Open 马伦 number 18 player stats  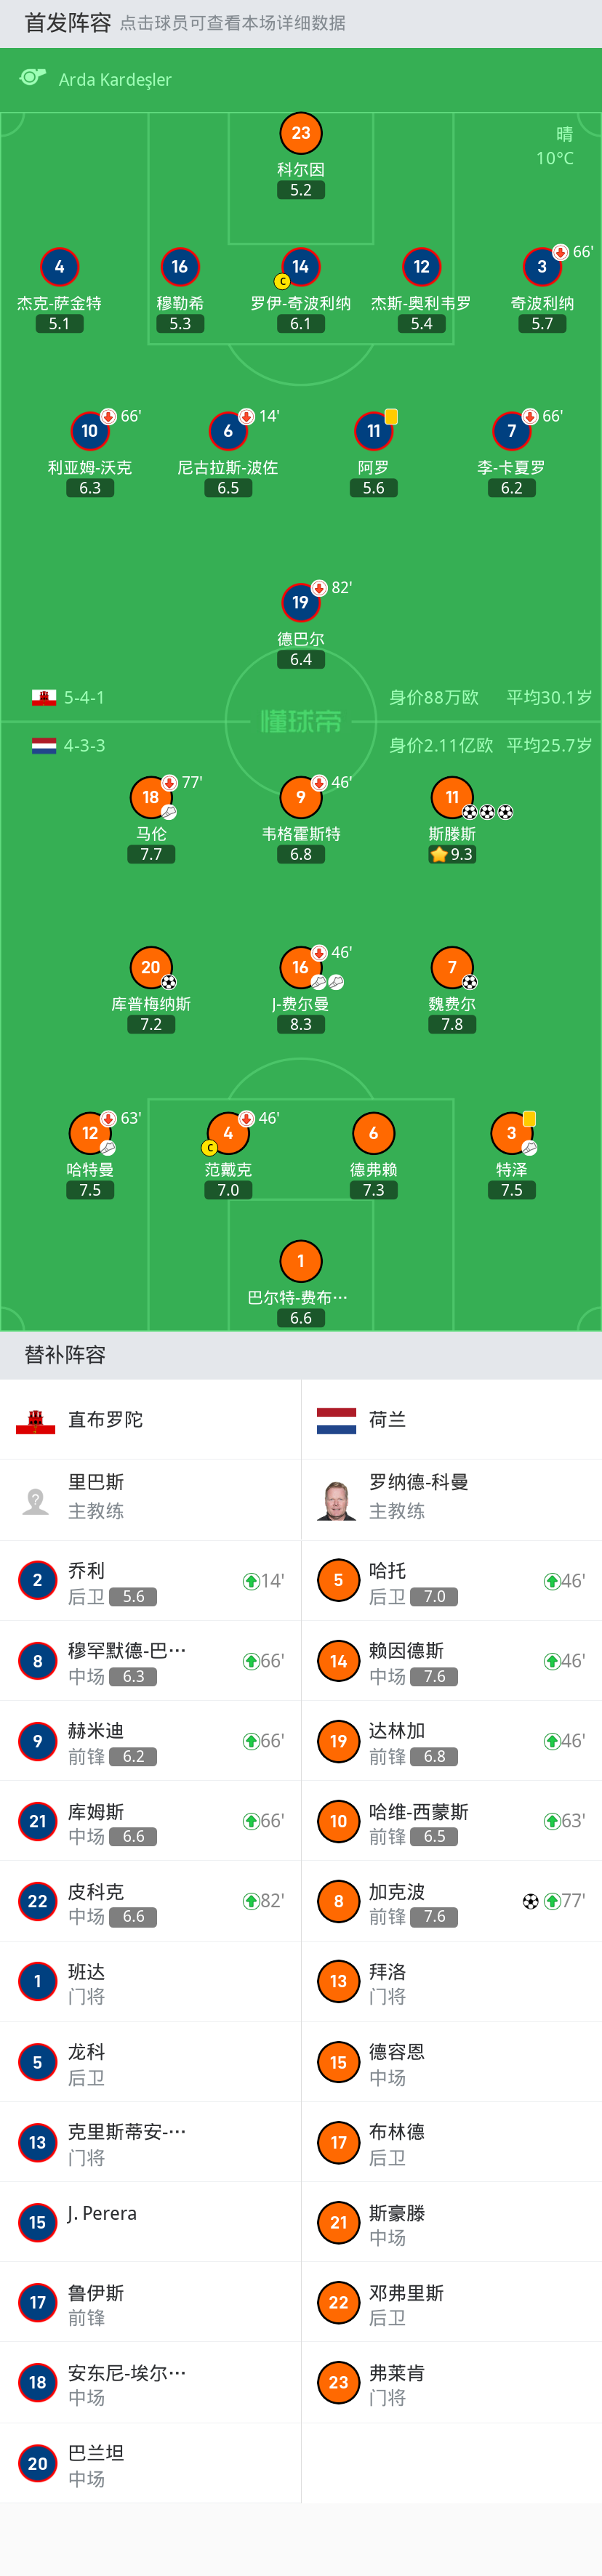click(151, 797)
